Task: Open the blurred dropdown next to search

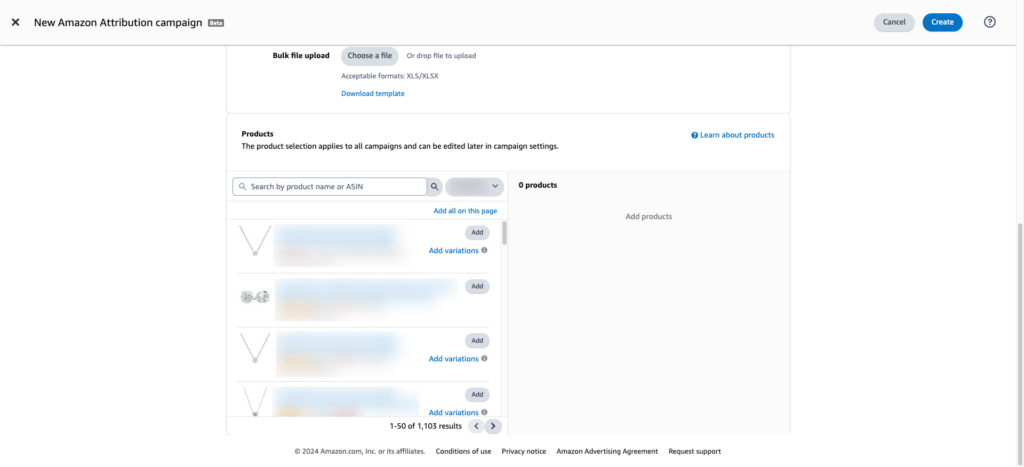Action: [475, 187]
